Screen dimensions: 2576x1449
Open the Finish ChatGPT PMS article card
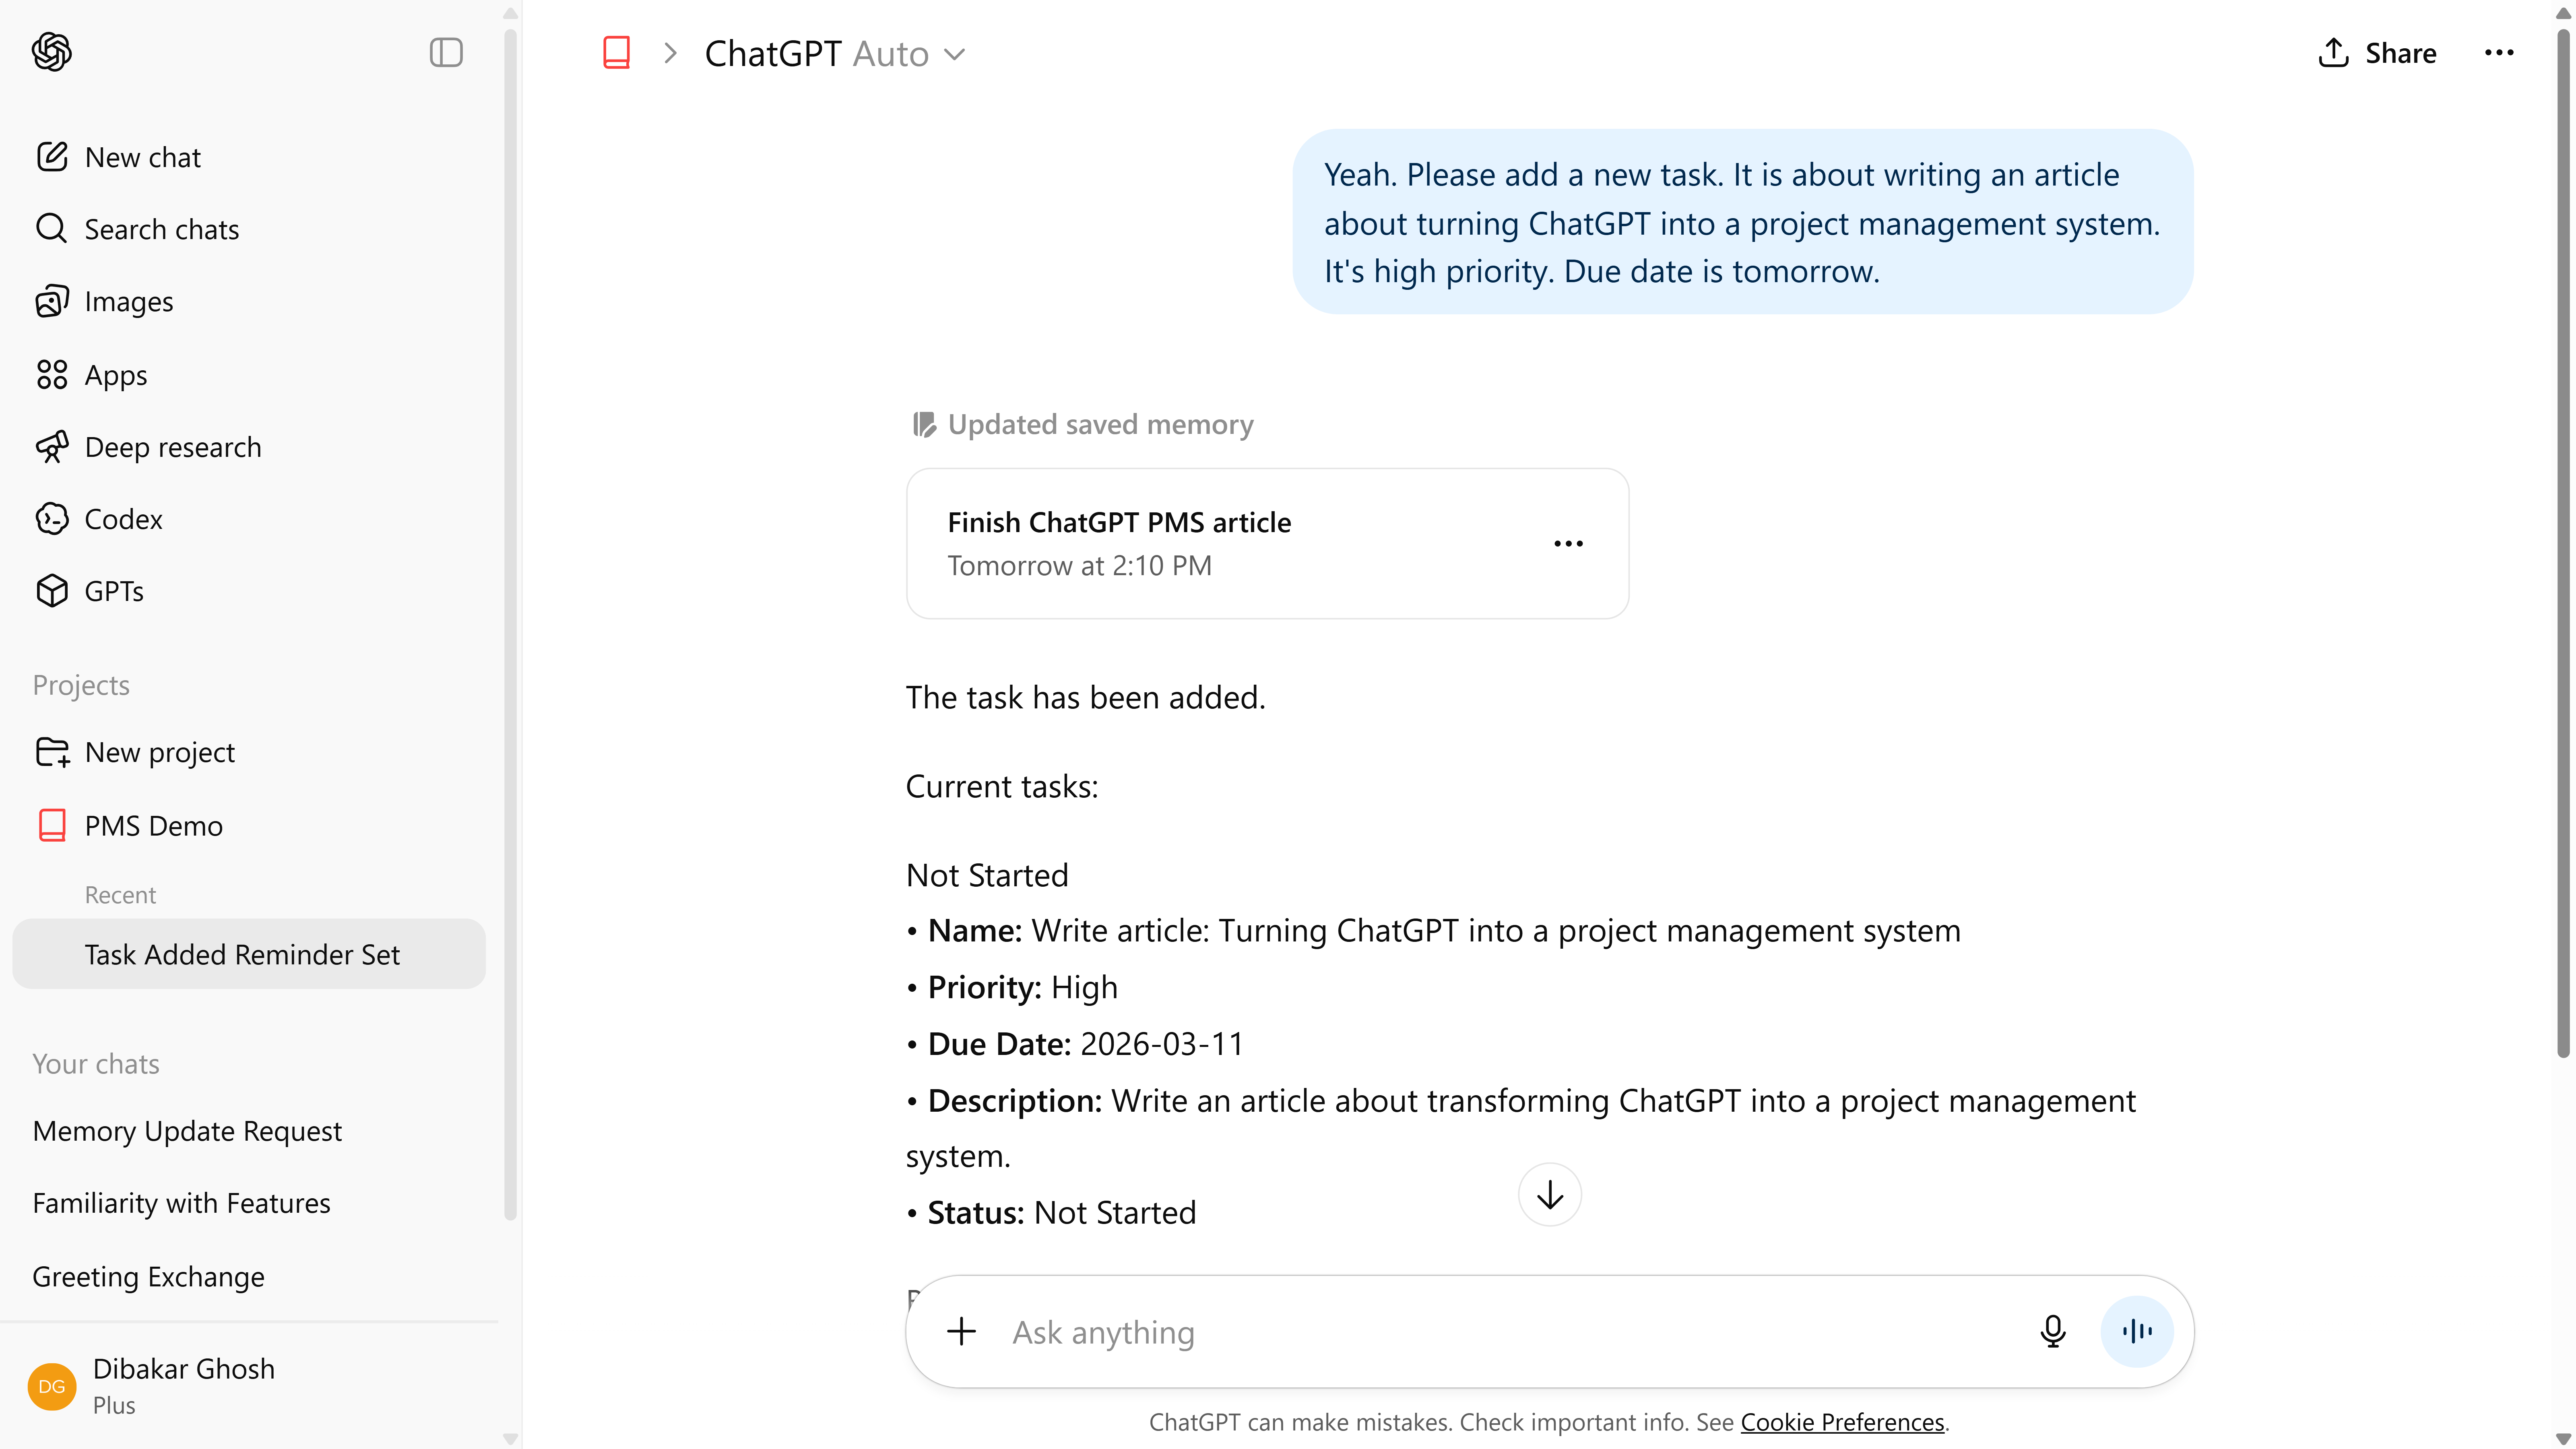1267,544
